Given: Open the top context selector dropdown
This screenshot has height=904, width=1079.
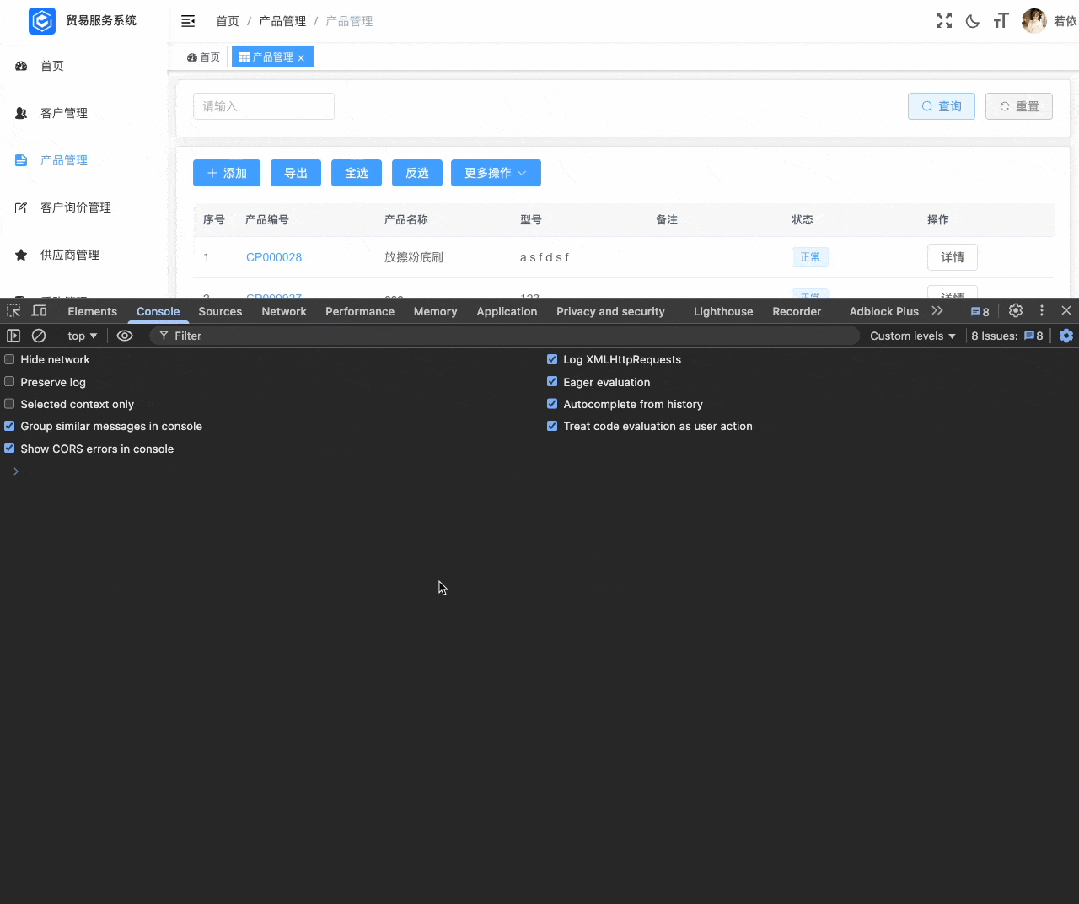Looking at the screenshot, I should coord(82,336).
